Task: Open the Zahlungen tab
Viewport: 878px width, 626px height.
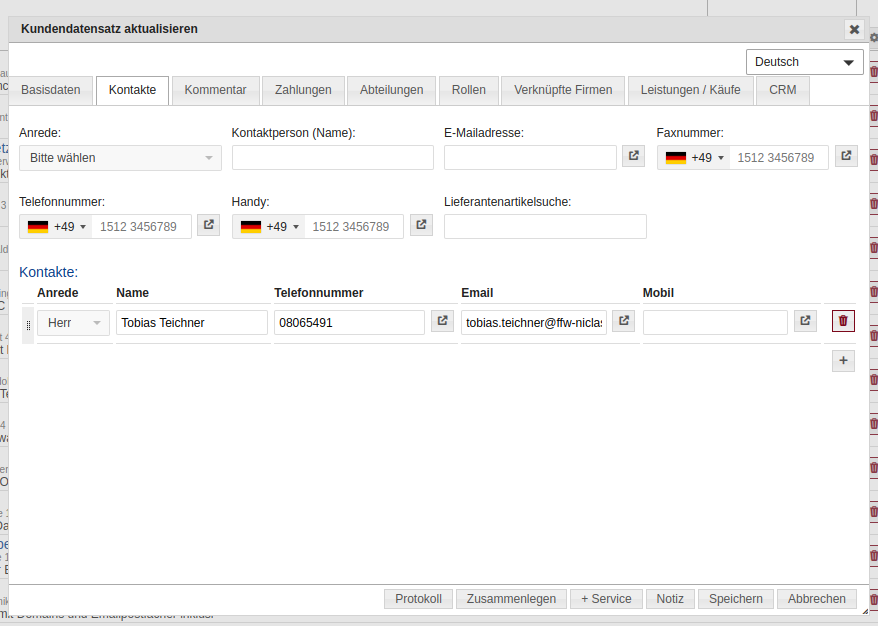Action: (303, 90)
